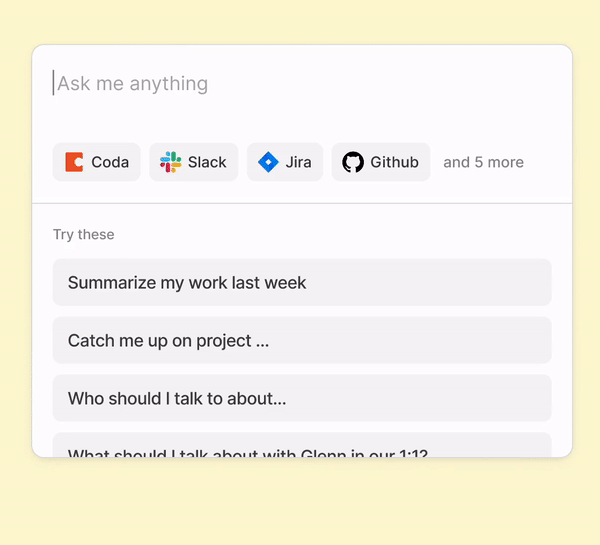Viewport: 600px width, 545px height.
Task: Click the blue Jira diamond icon
Action: click(x=268, y=162)
